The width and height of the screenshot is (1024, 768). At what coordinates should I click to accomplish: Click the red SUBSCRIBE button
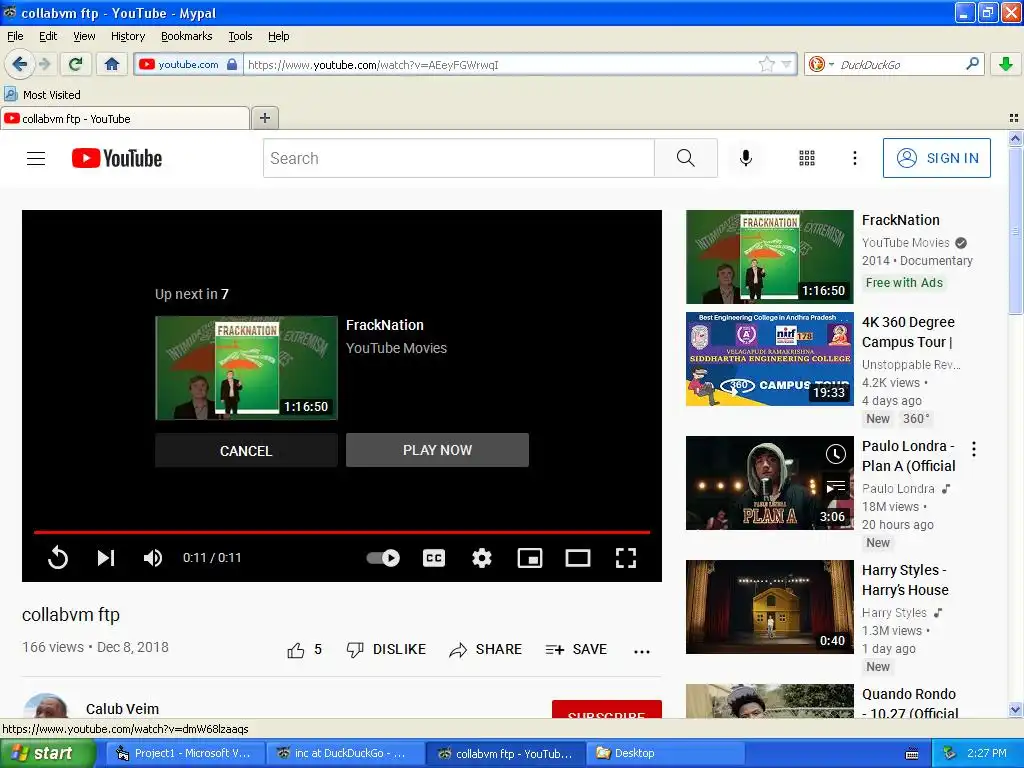[607, 709]
